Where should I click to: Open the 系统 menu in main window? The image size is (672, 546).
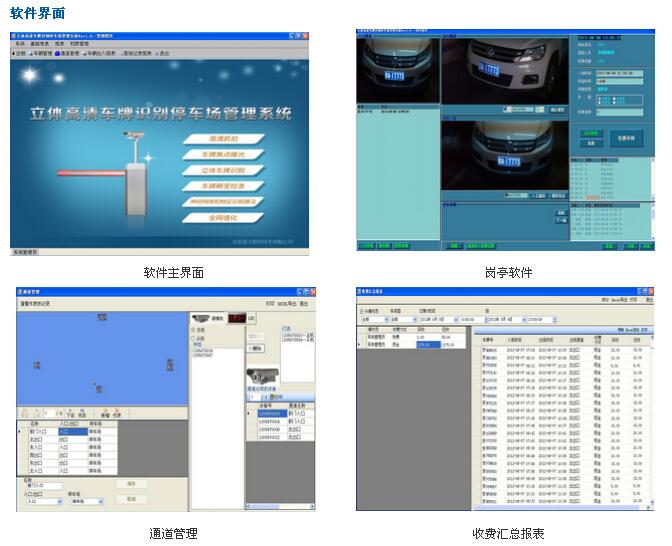pos(19,44)
